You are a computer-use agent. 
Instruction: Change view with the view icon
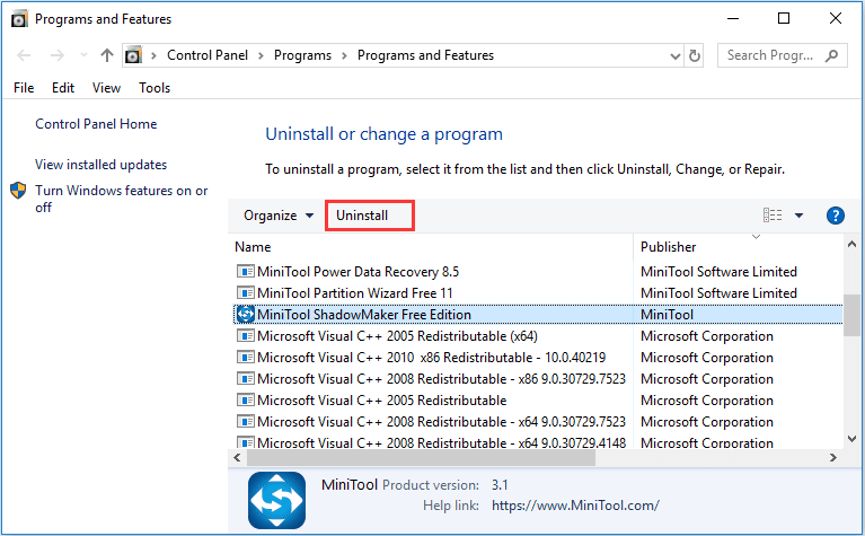coord(772,215)
